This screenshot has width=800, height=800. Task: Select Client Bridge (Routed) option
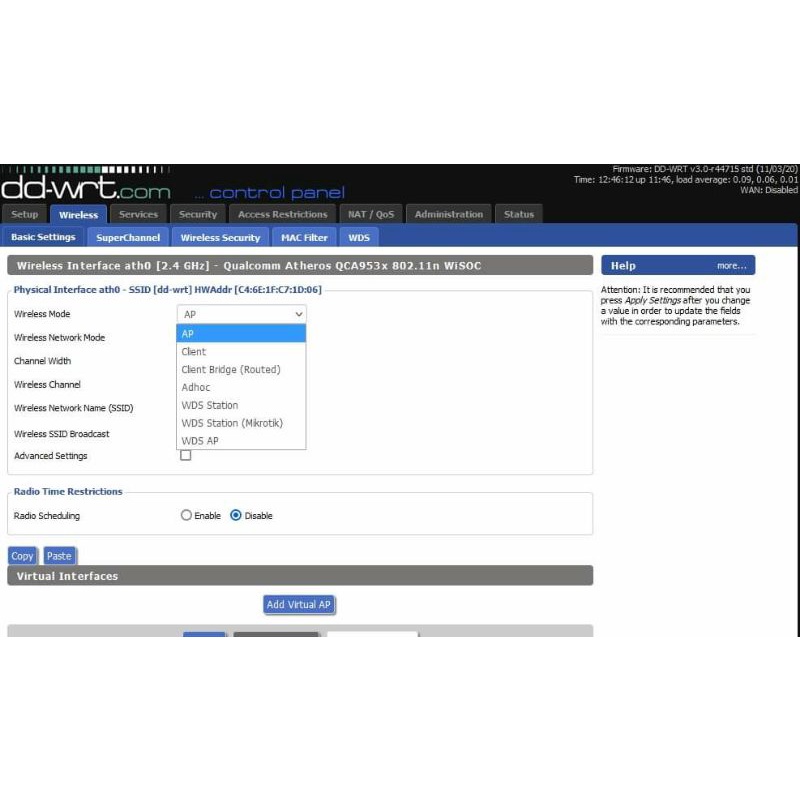tap(241, 369)
